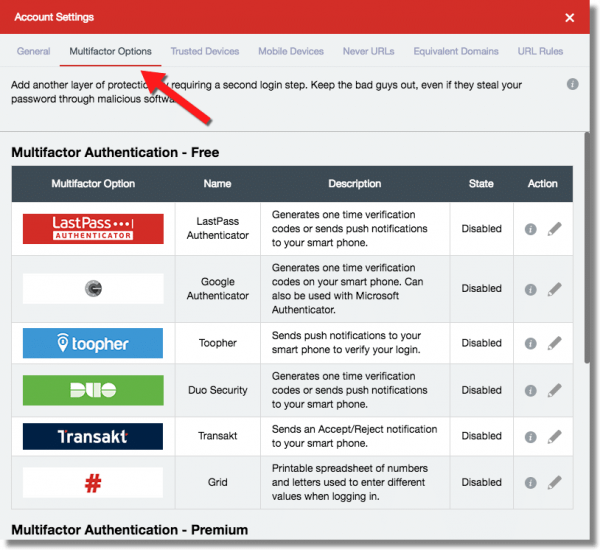Edit Duo Security using pencil icon
The height and width of the screenshot is (550, 600).
point(554,390)
